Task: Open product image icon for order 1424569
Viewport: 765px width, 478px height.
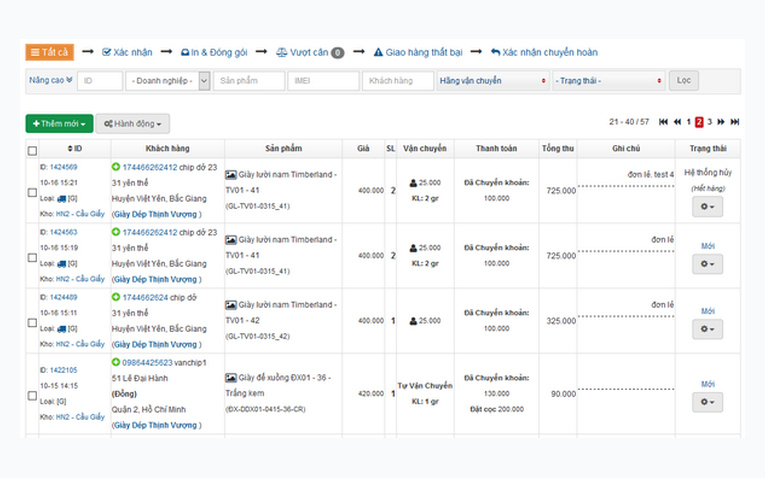Action: coord(231,175)
